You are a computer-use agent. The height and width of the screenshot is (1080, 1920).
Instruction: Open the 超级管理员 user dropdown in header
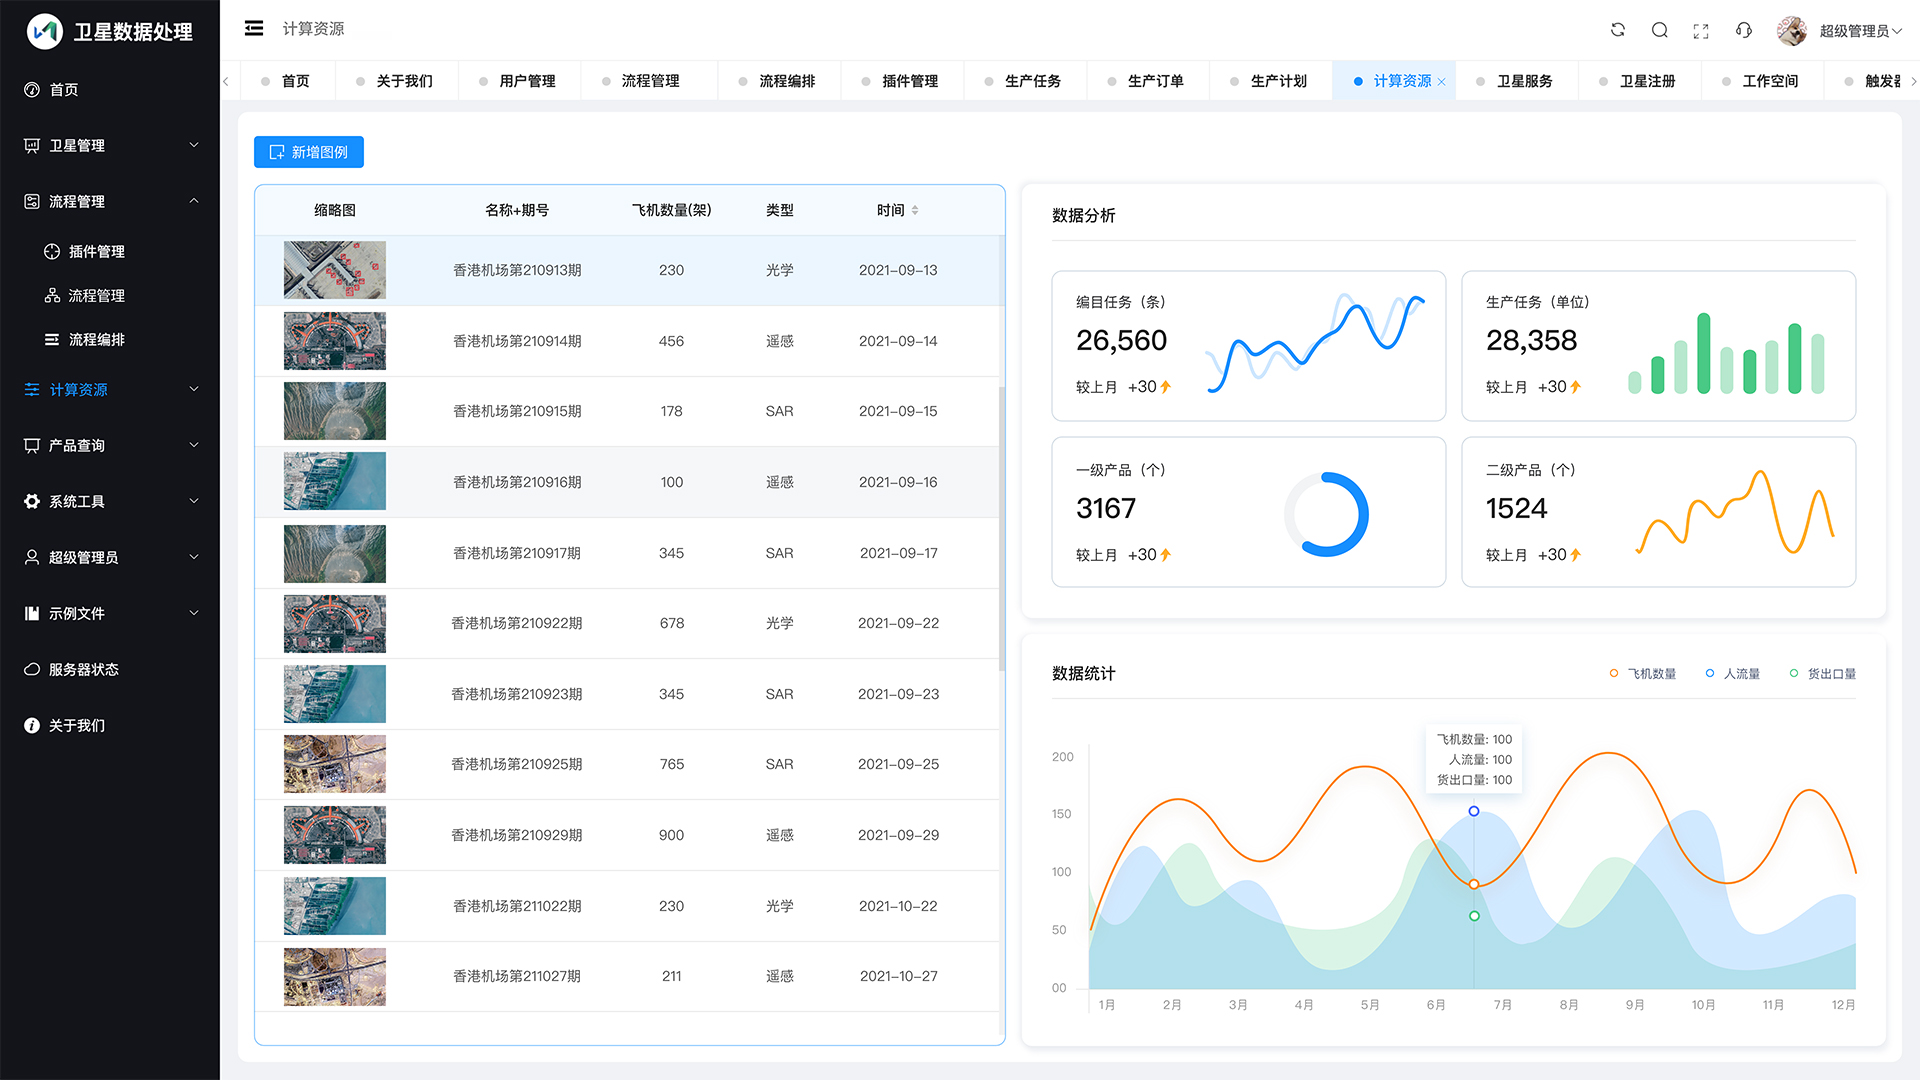pos(1861,31)
